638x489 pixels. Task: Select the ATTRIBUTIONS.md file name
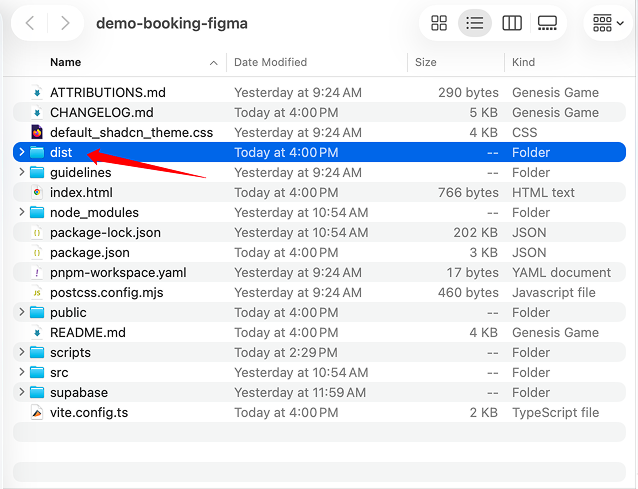(108, 92)
